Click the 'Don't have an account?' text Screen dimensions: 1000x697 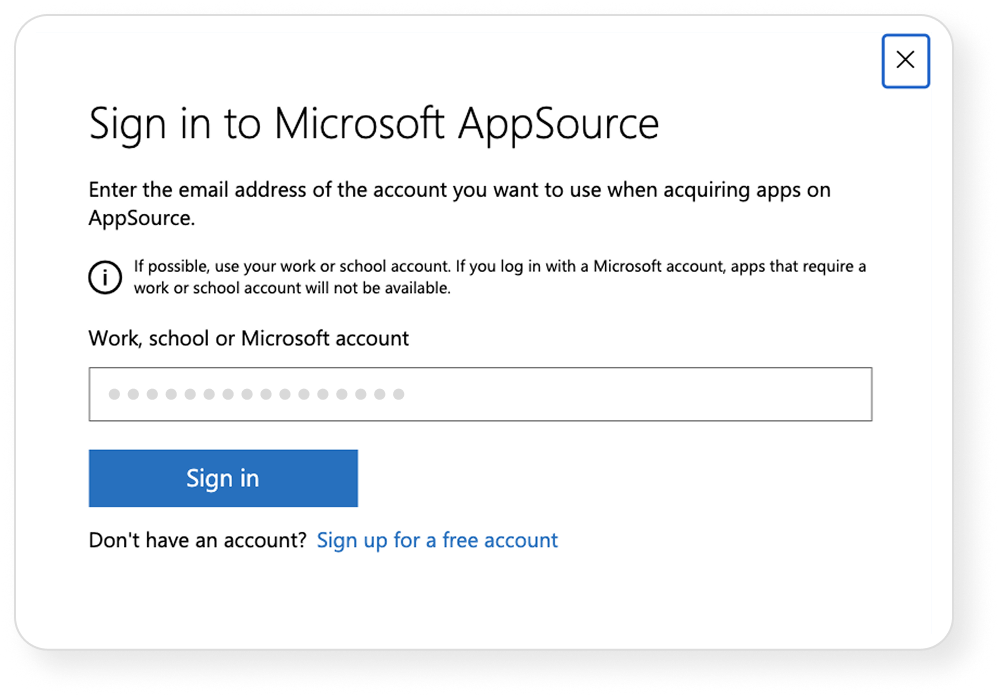click(198, 540)
